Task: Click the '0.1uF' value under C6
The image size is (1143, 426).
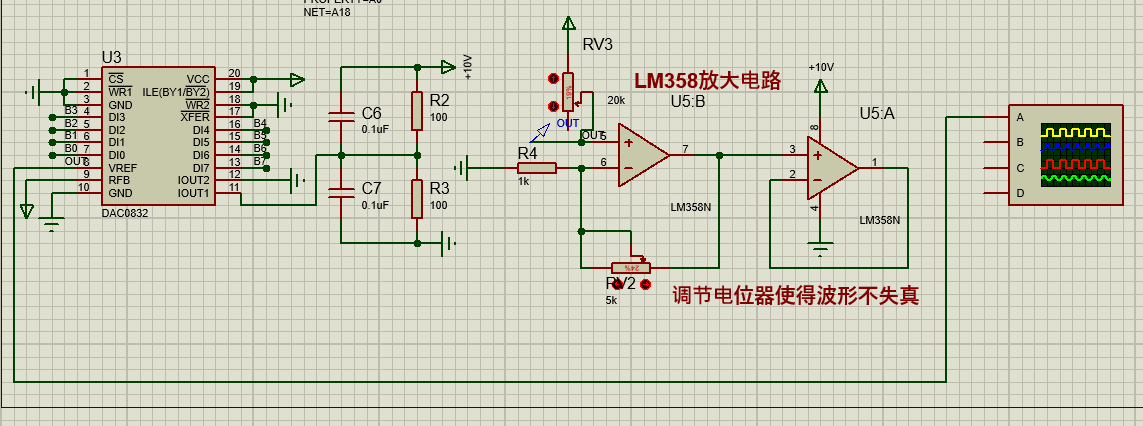Action: coord(376,129)
